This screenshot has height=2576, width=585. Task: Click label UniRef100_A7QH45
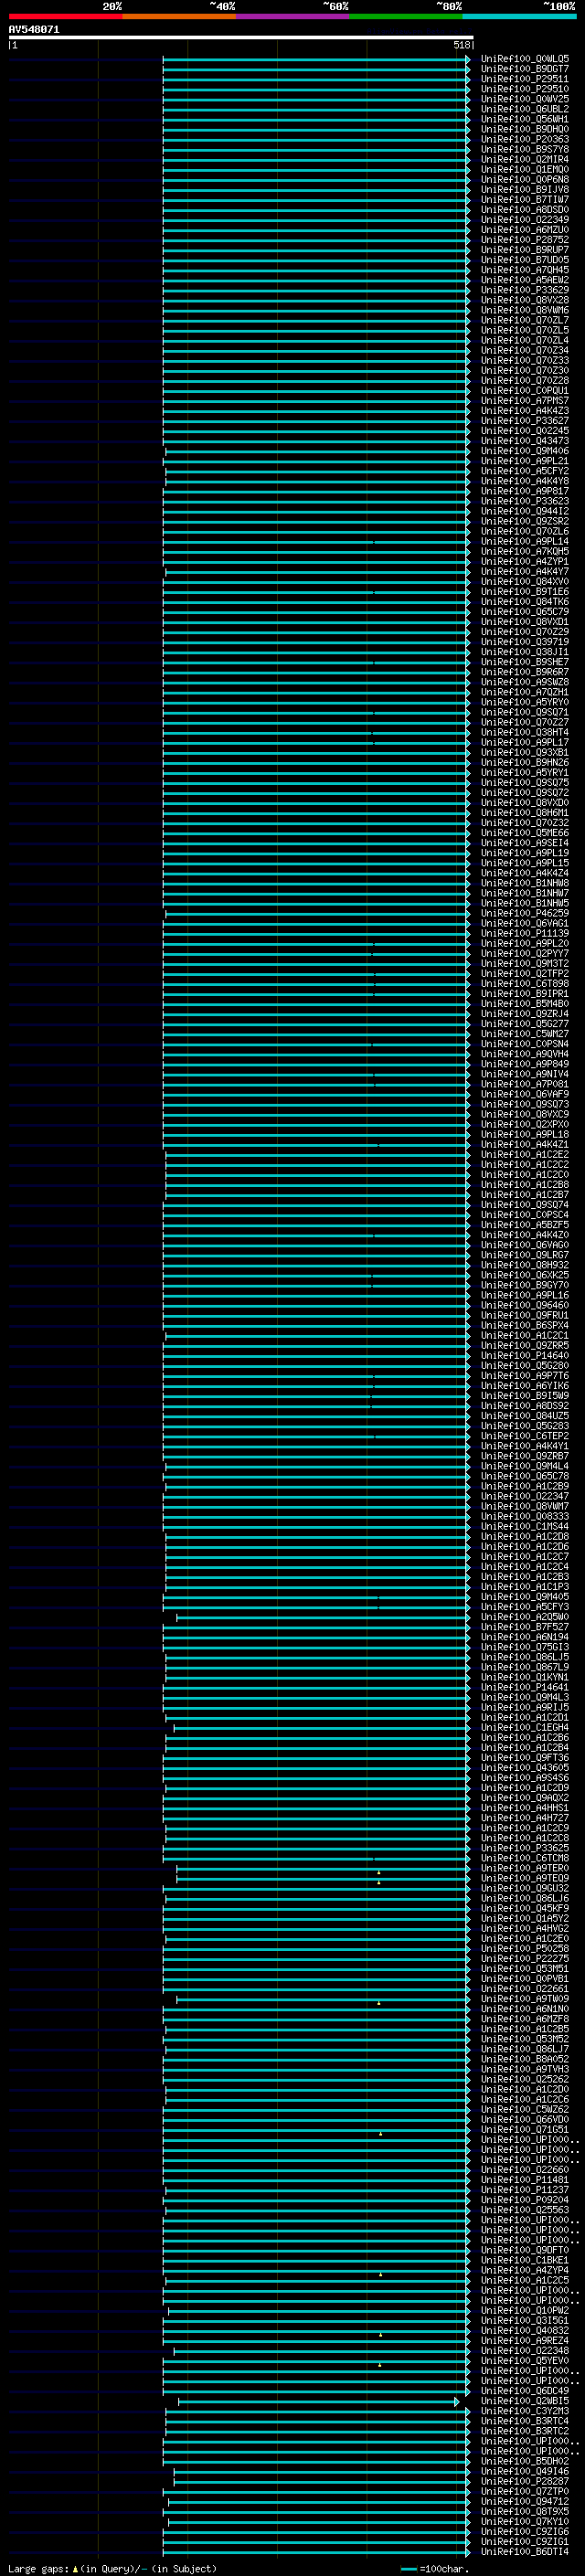pyautogui.click(x=524, y=270)
